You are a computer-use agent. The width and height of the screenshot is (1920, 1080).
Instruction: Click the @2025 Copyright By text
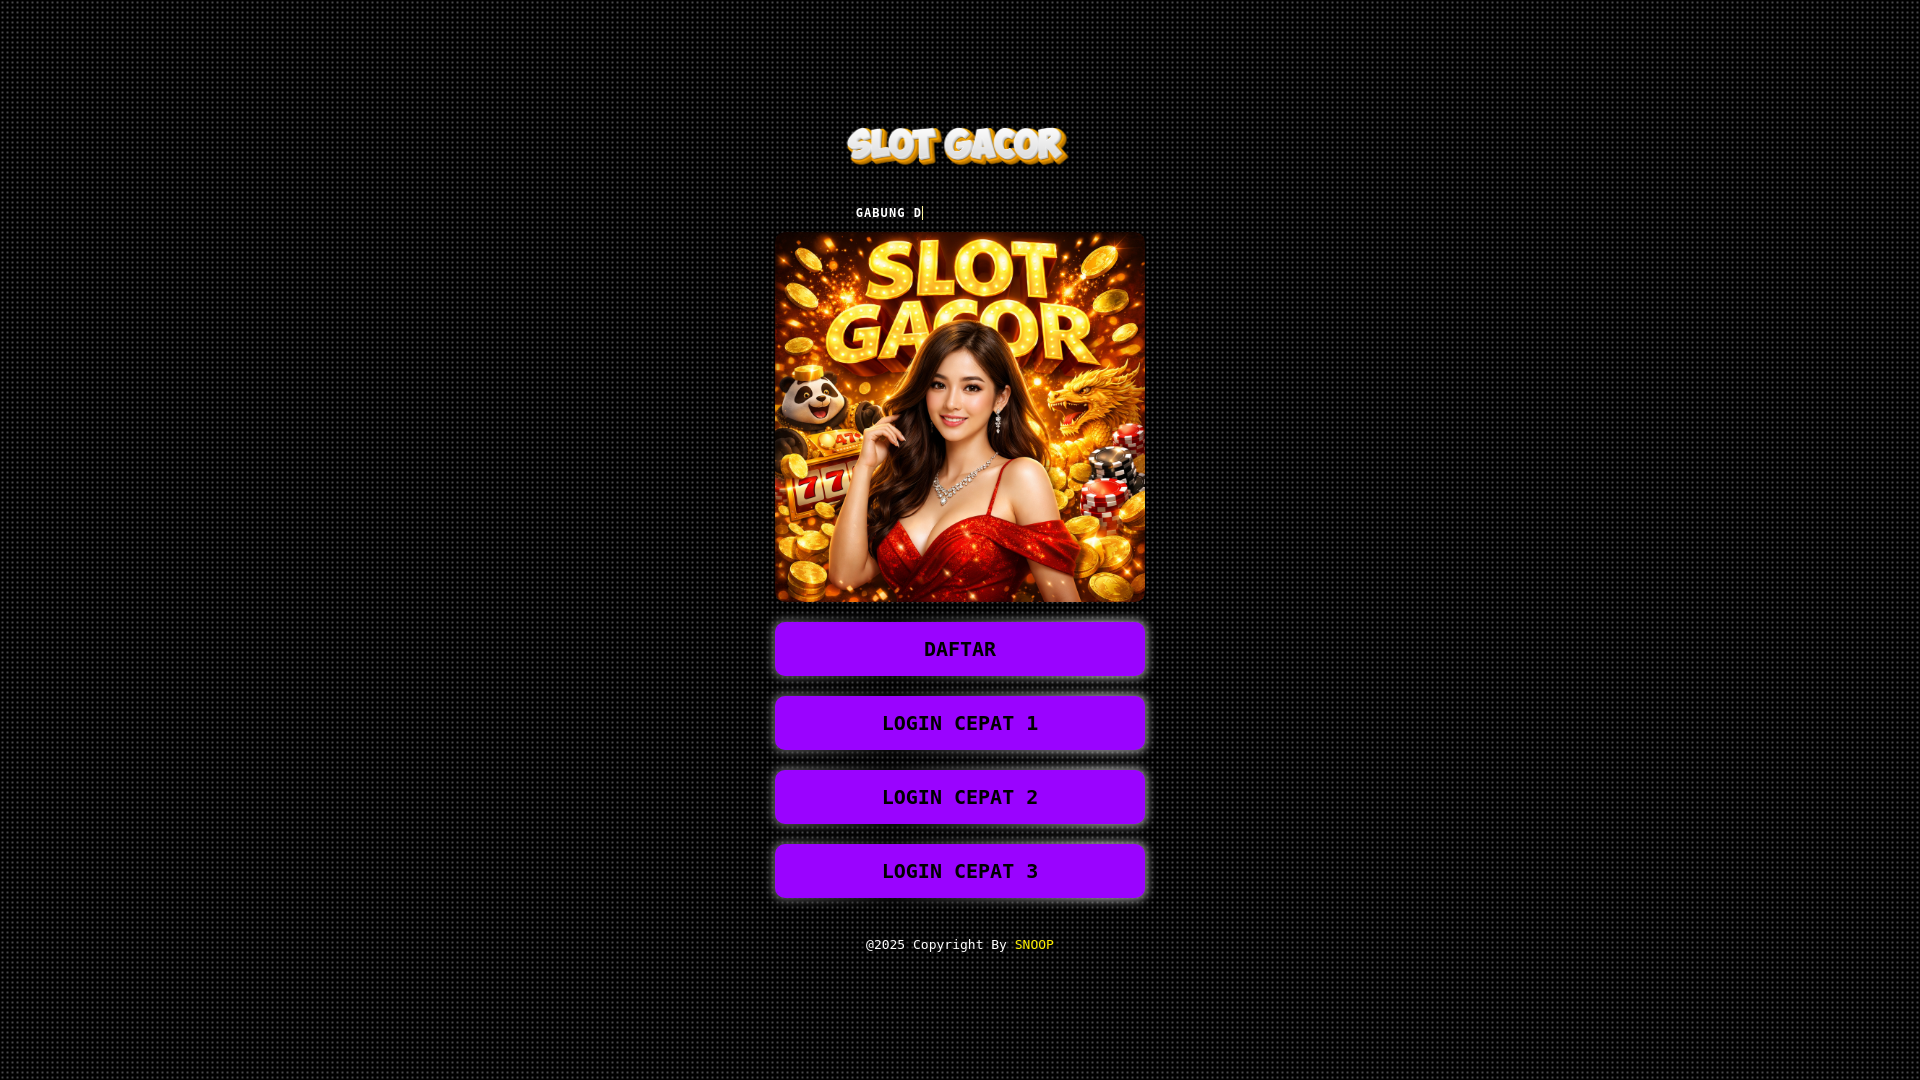coord(936,945)
